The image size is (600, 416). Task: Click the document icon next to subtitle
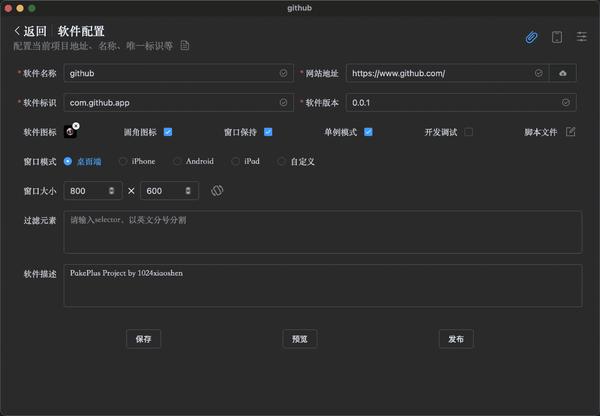185,46
